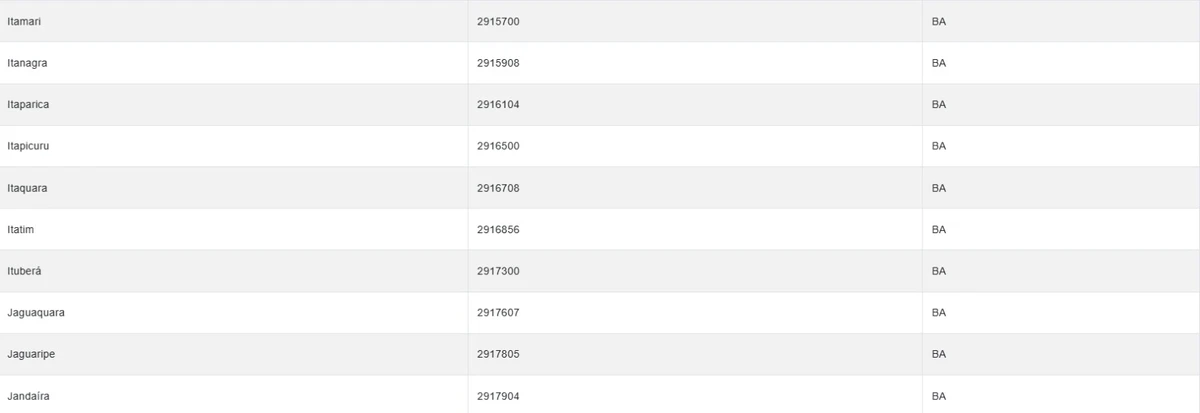Select the Itanagra name cell
Viewport: 1200px width, 413px height.
27,63
